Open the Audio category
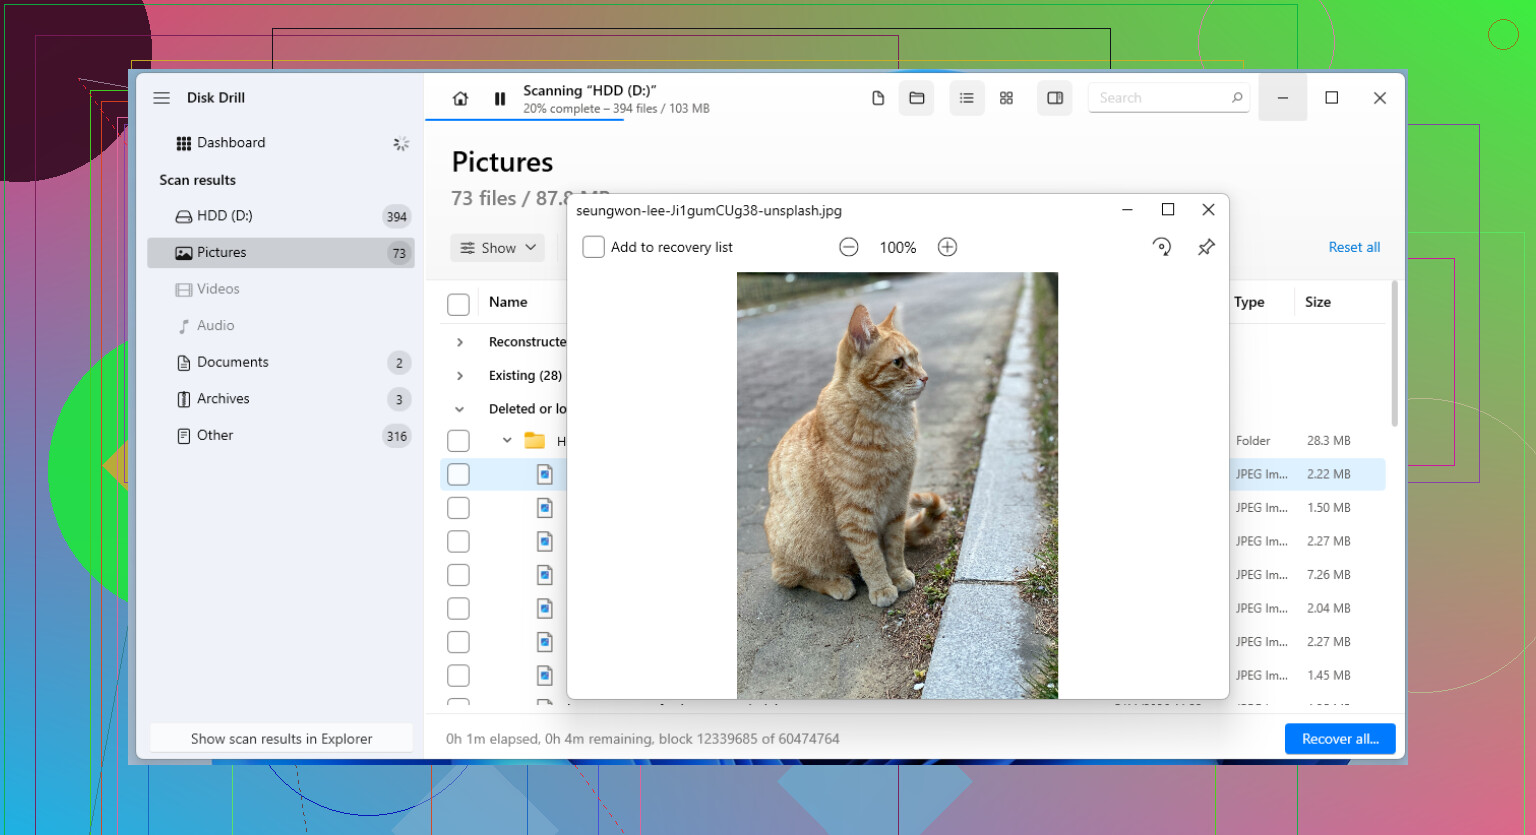Viewport: 1536px width, 835px height. click(x=281, y=326)
